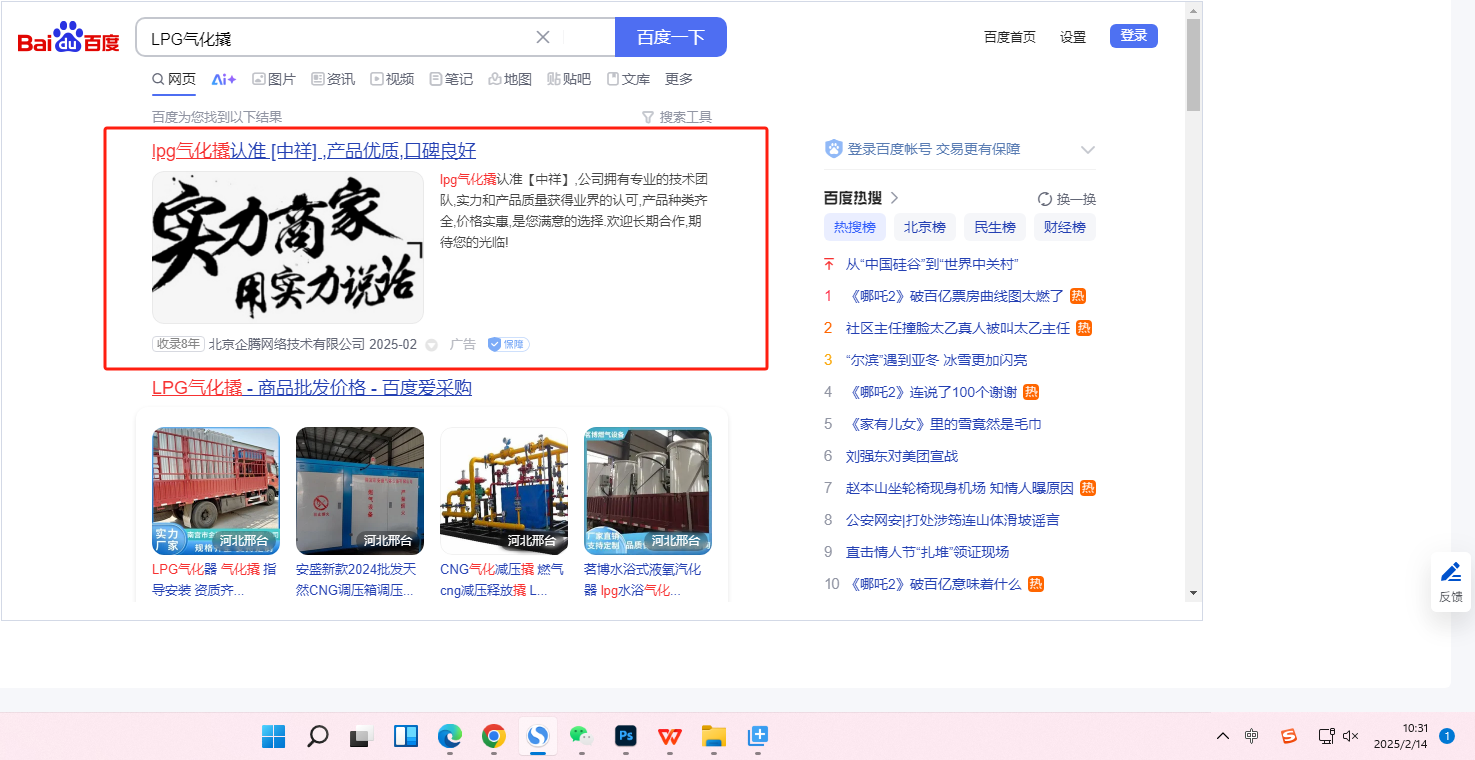Open the 搜索工具 filter dropdown

[677, 117]
